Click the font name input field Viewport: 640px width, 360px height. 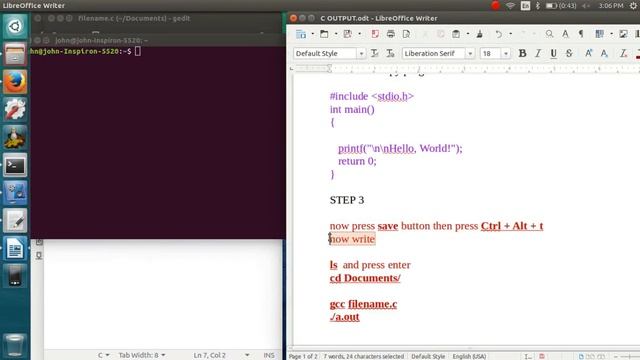434,54
